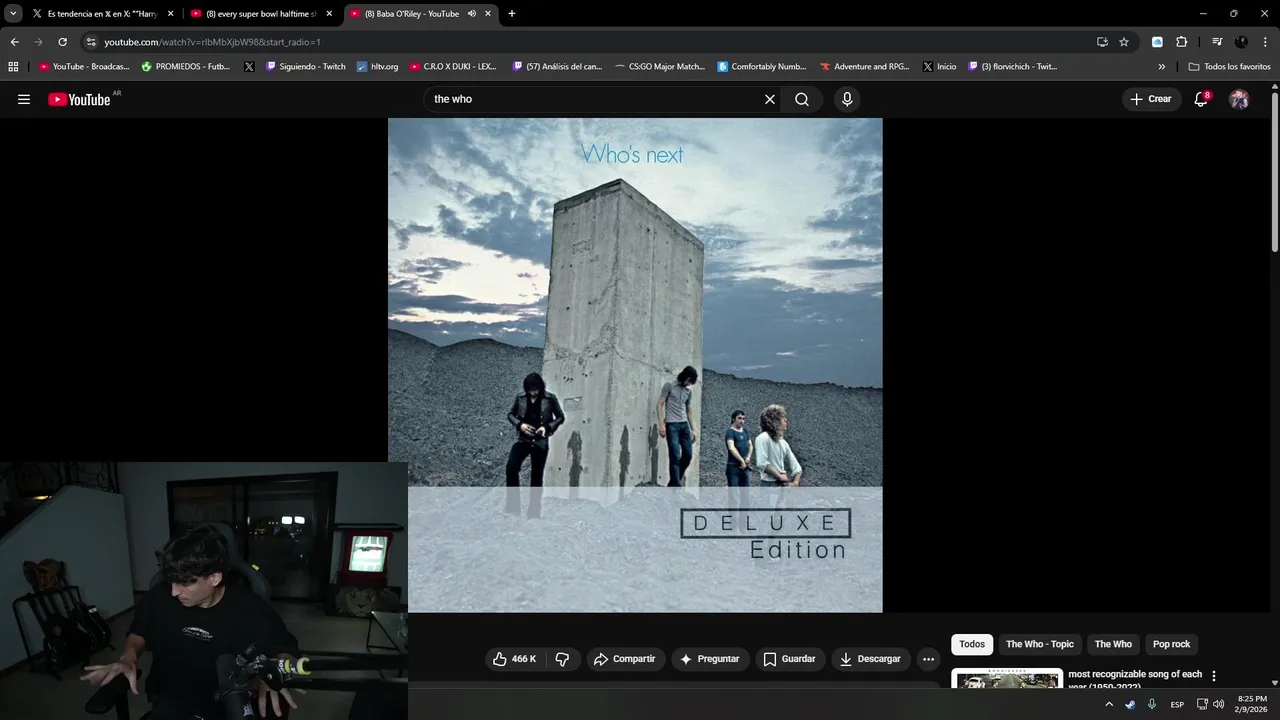Open the apps grid in bookmarks bar

pos(13,67)
